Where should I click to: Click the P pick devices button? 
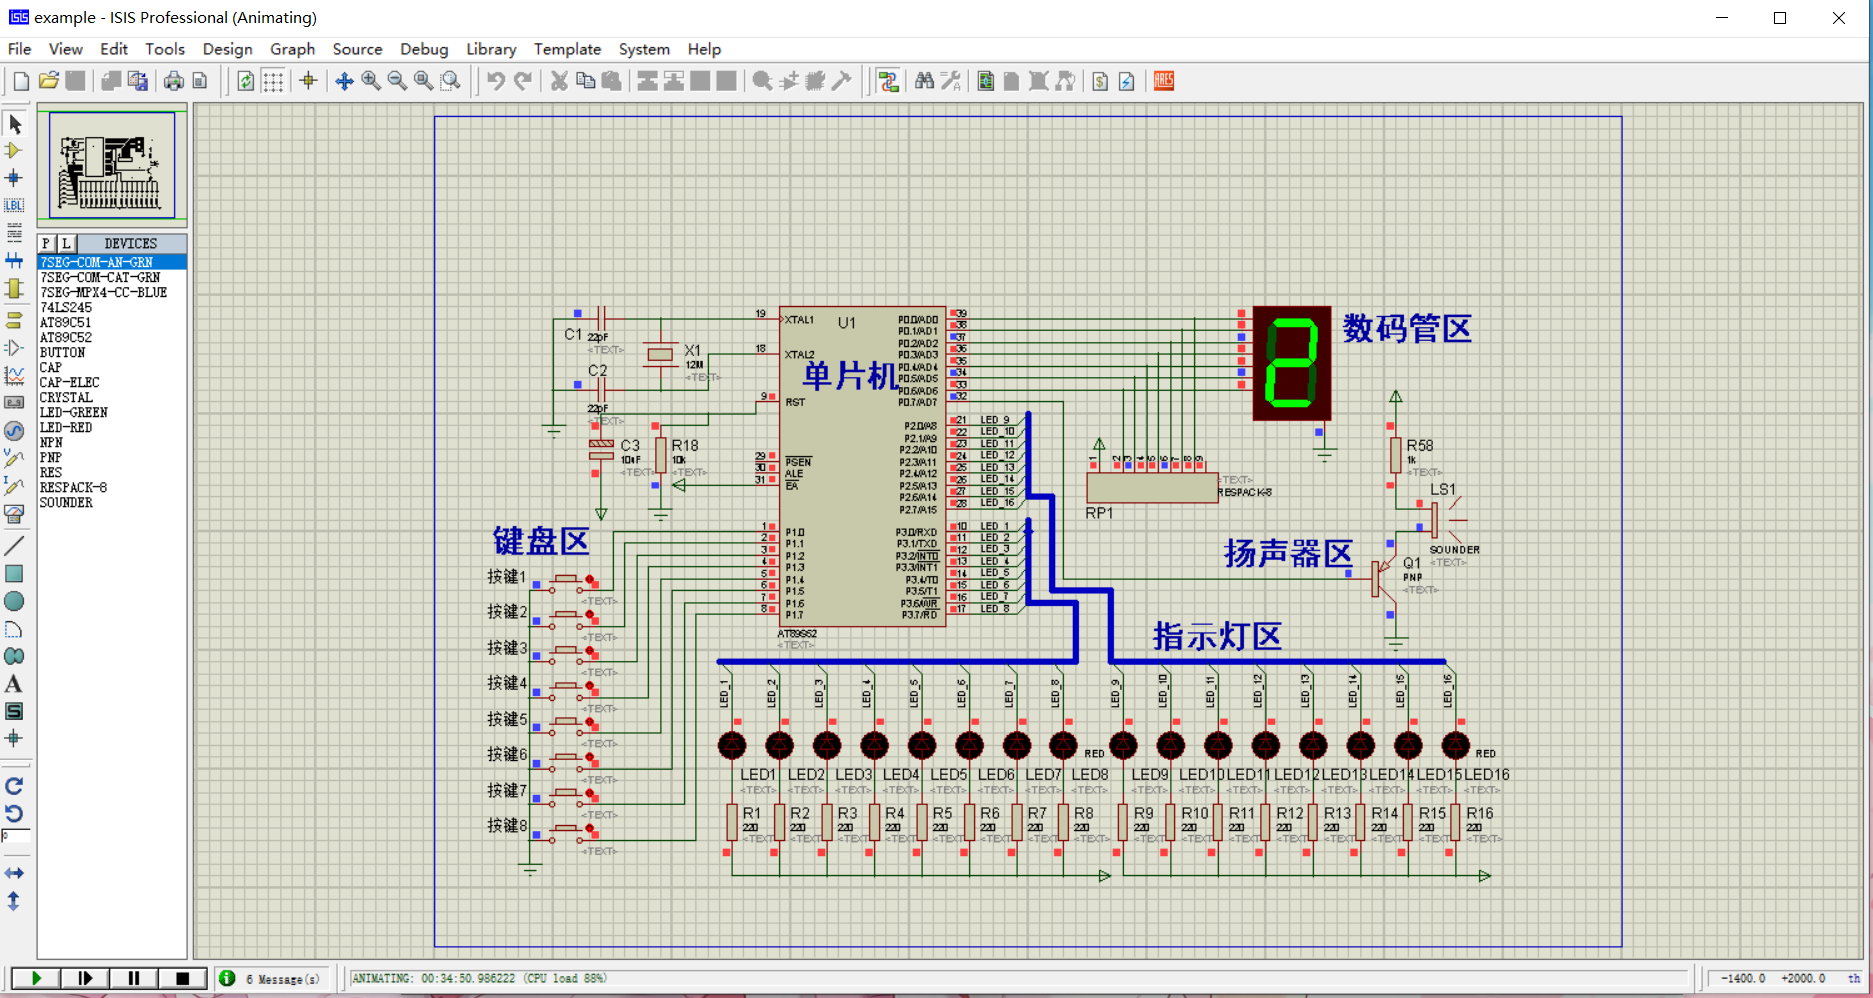46,243
